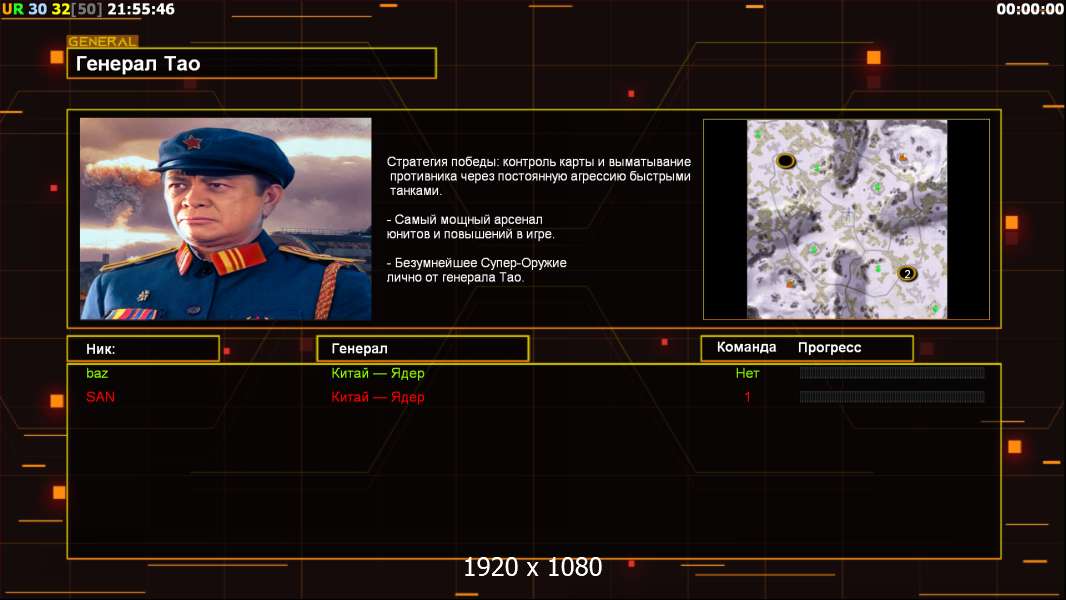Click baz's Китай — Ядер faction entry
The height and width of the screenshot is (600, 1066).
pos(378,373)
